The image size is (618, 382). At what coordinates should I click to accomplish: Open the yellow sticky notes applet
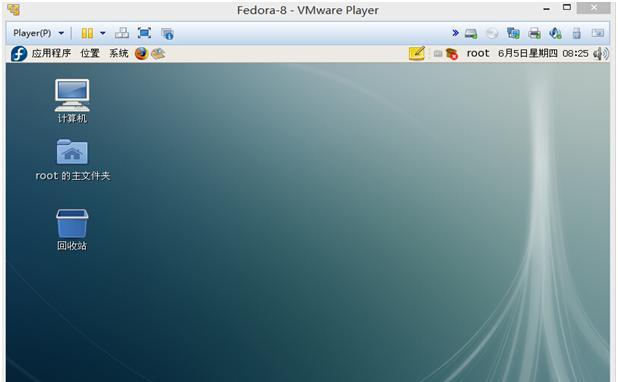pos(417,53)
